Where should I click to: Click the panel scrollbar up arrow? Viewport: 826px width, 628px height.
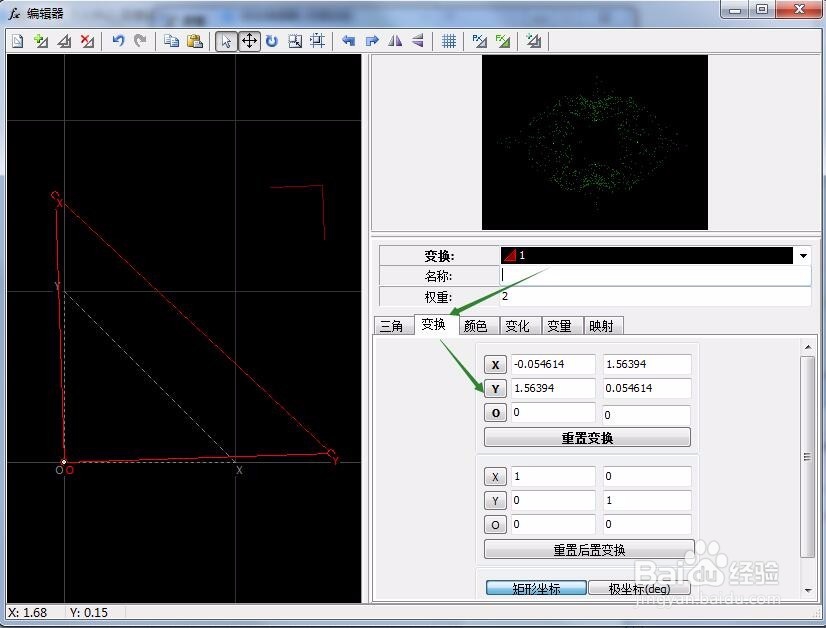808,347
